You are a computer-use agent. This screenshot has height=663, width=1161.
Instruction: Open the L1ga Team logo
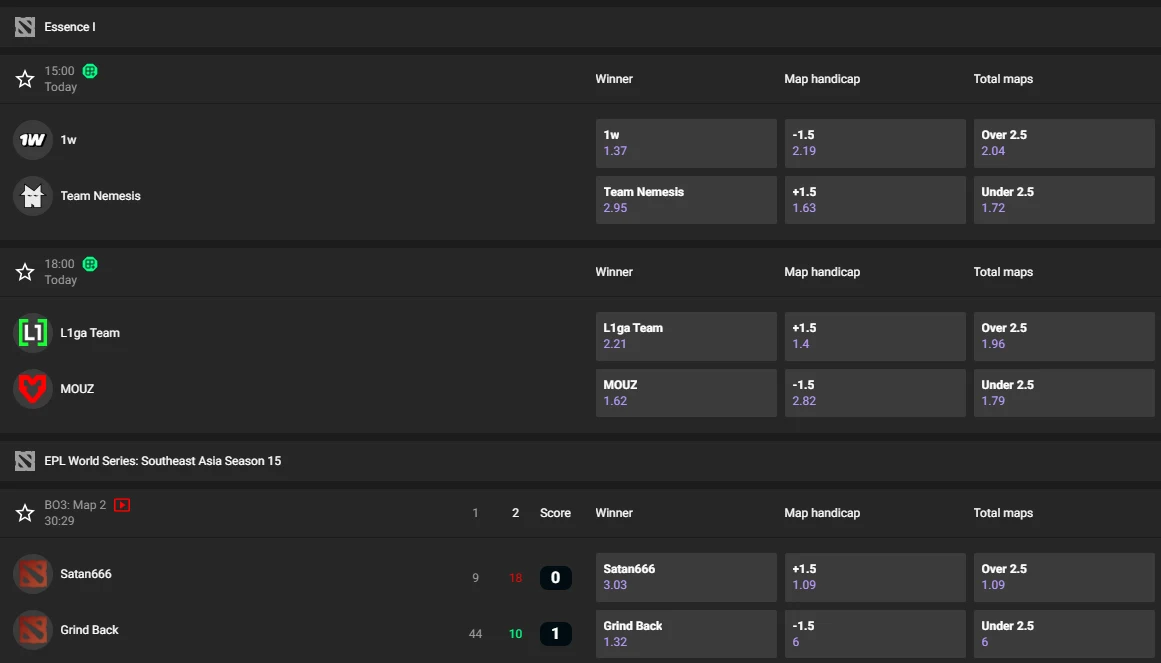[x=33, y=333]
